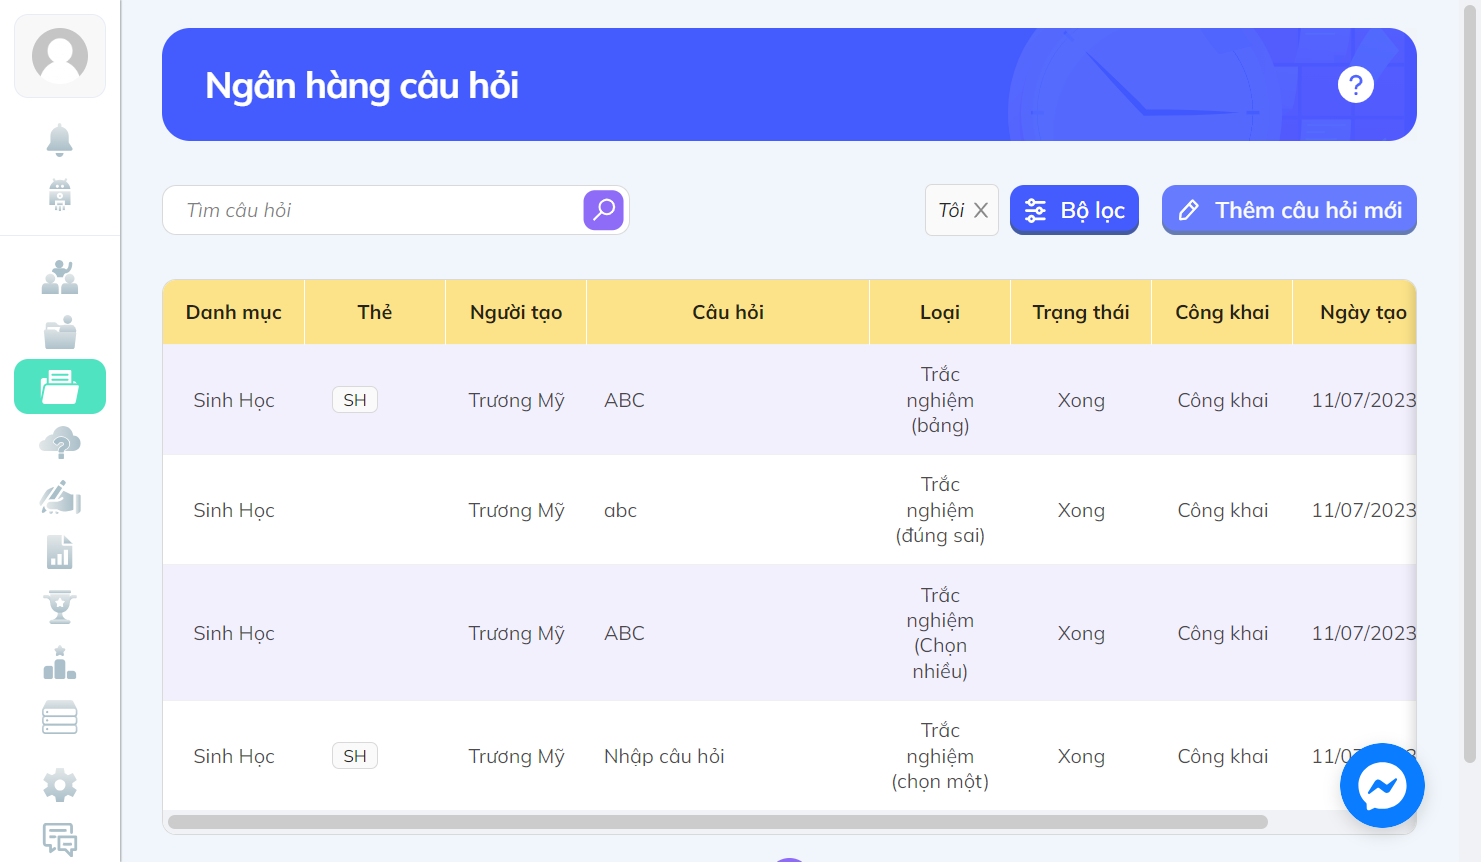Select the highlighted question bank sidebar icon
Screen dimensions: 1481x862
point(60,386)
